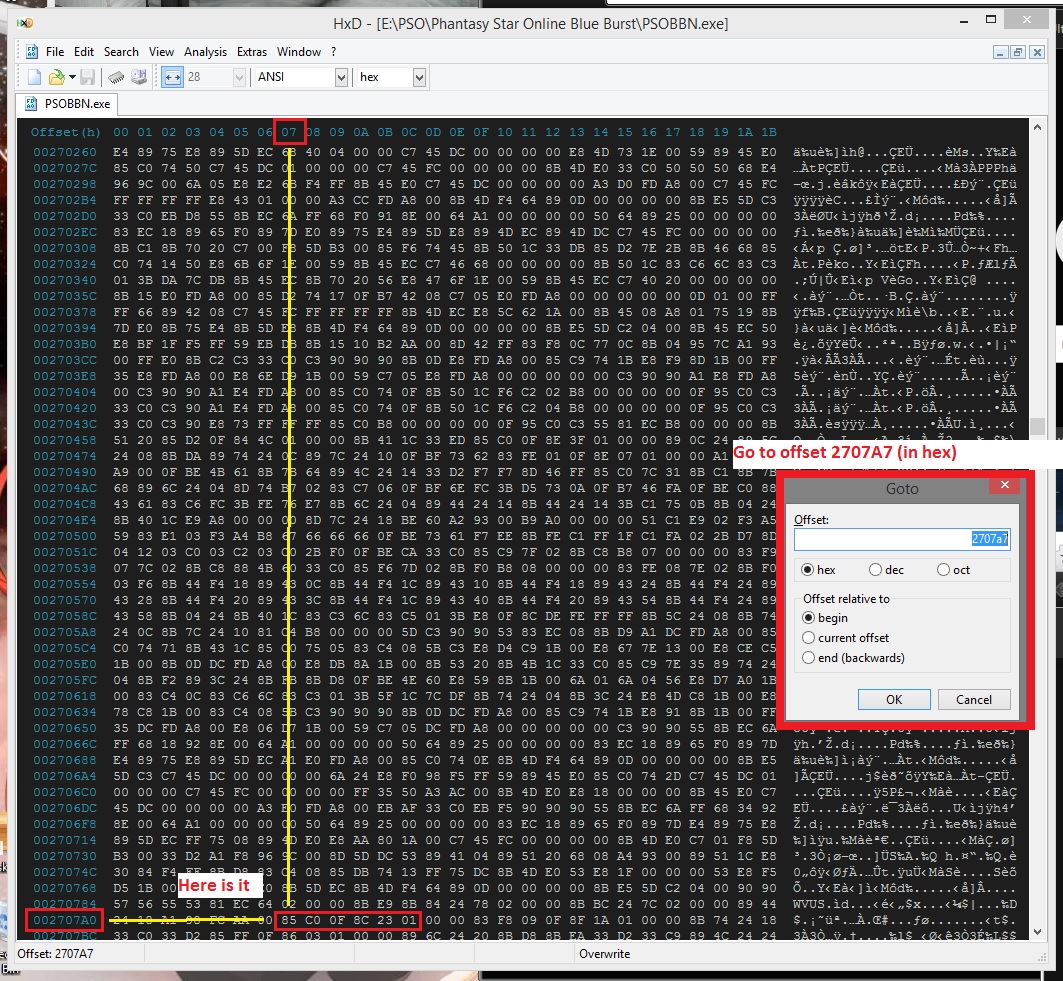Select the dec radio button
The height and width of the screenshot is (981, 1063).
click(x=875, y=569)
